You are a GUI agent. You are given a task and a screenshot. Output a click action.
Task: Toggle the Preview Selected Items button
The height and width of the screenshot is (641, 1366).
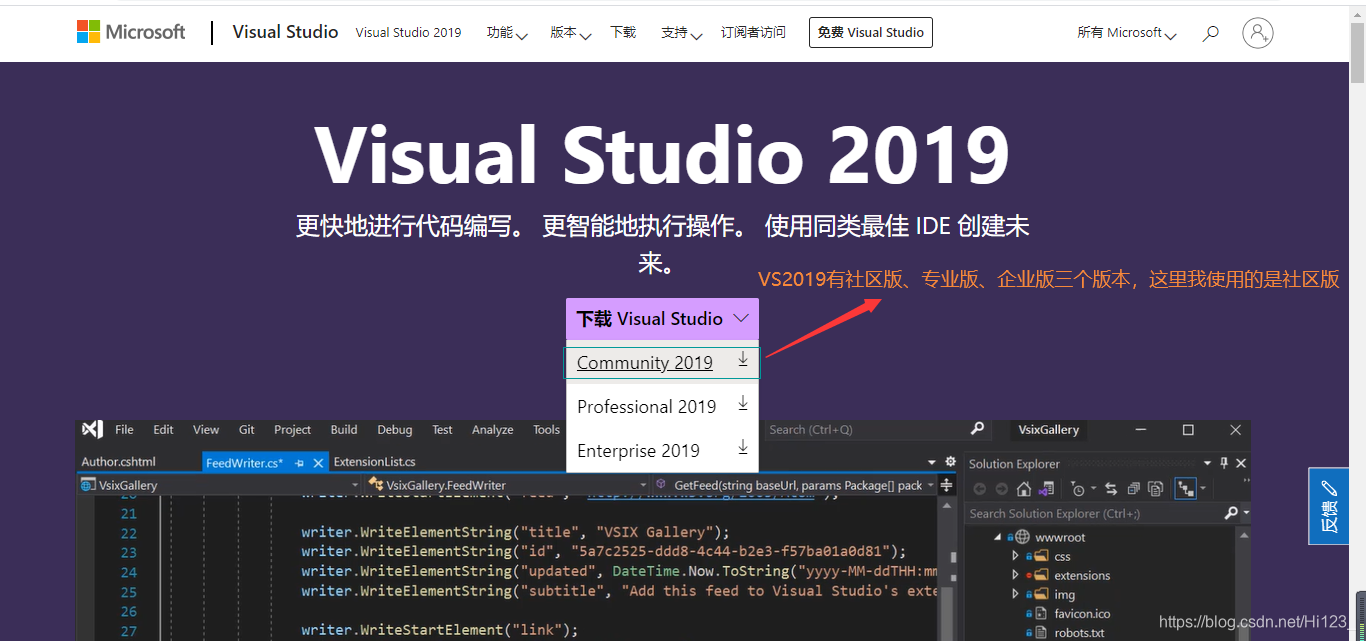1186,489
